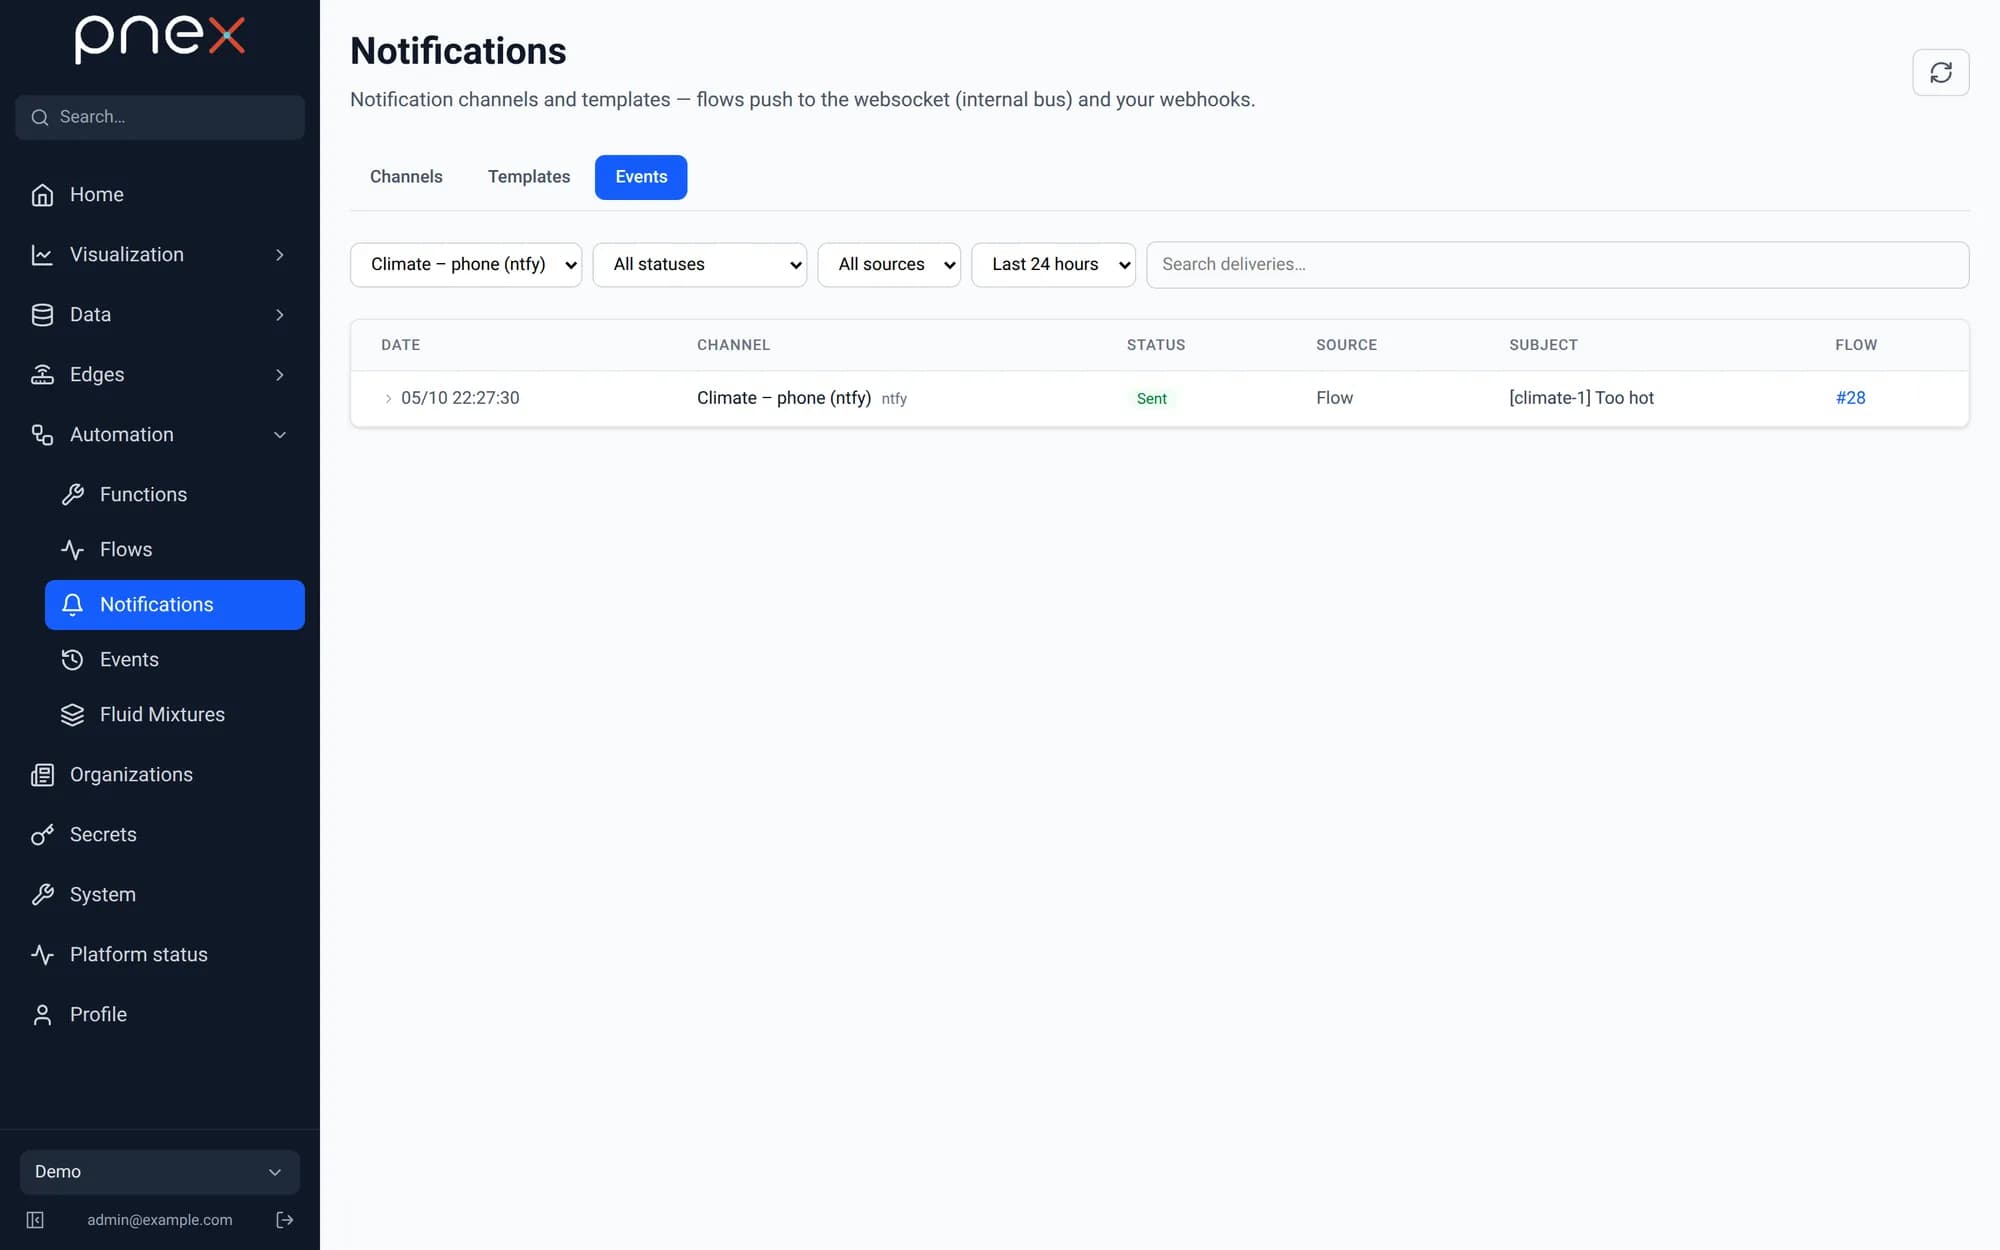The width and height of the screenshot is (2000, 1250).
Task: Open Secrets with the key icon
Action: click(42, 835)
